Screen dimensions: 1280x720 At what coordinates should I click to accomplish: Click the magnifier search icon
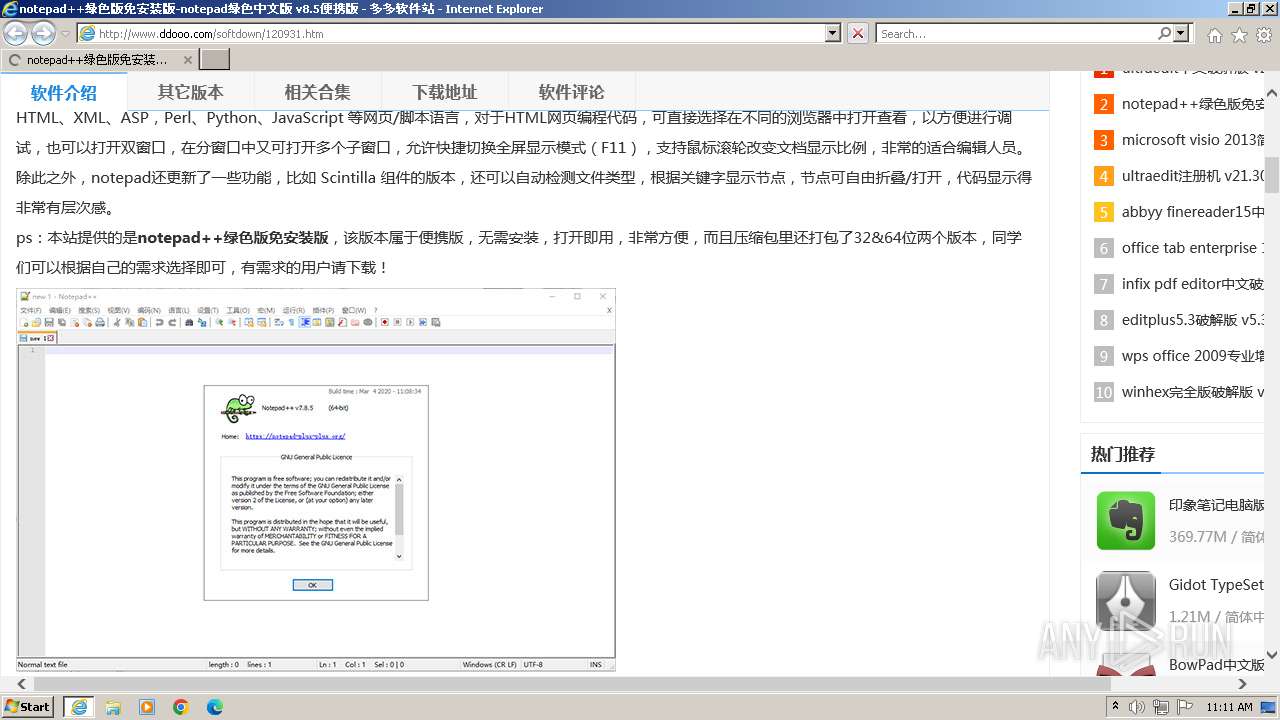pyautogui.click(x=1164, y=33)
